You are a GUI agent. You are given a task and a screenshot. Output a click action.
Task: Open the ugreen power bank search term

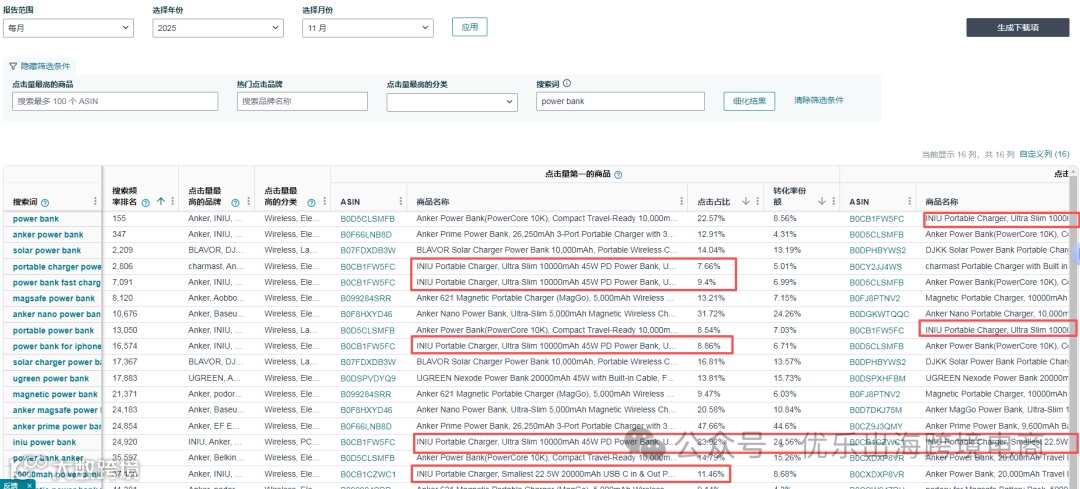(51, 378)
